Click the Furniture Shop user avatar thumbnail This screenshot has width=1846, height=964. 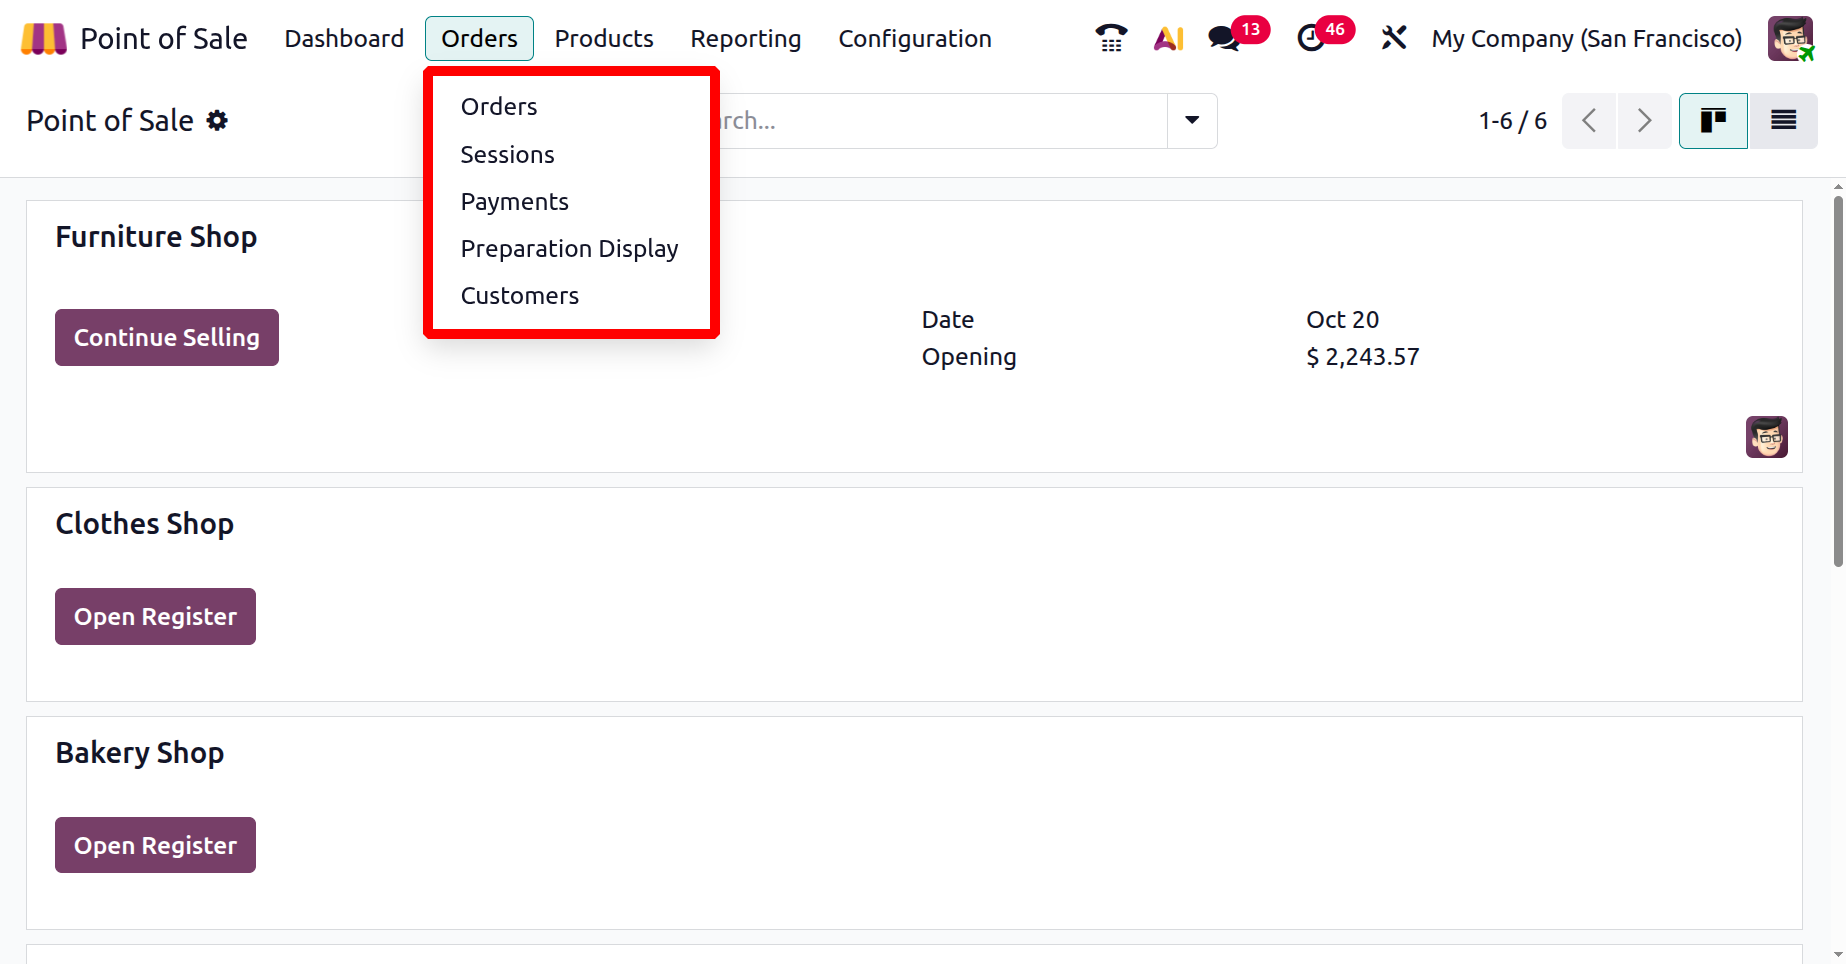[x=1766, y=437]
